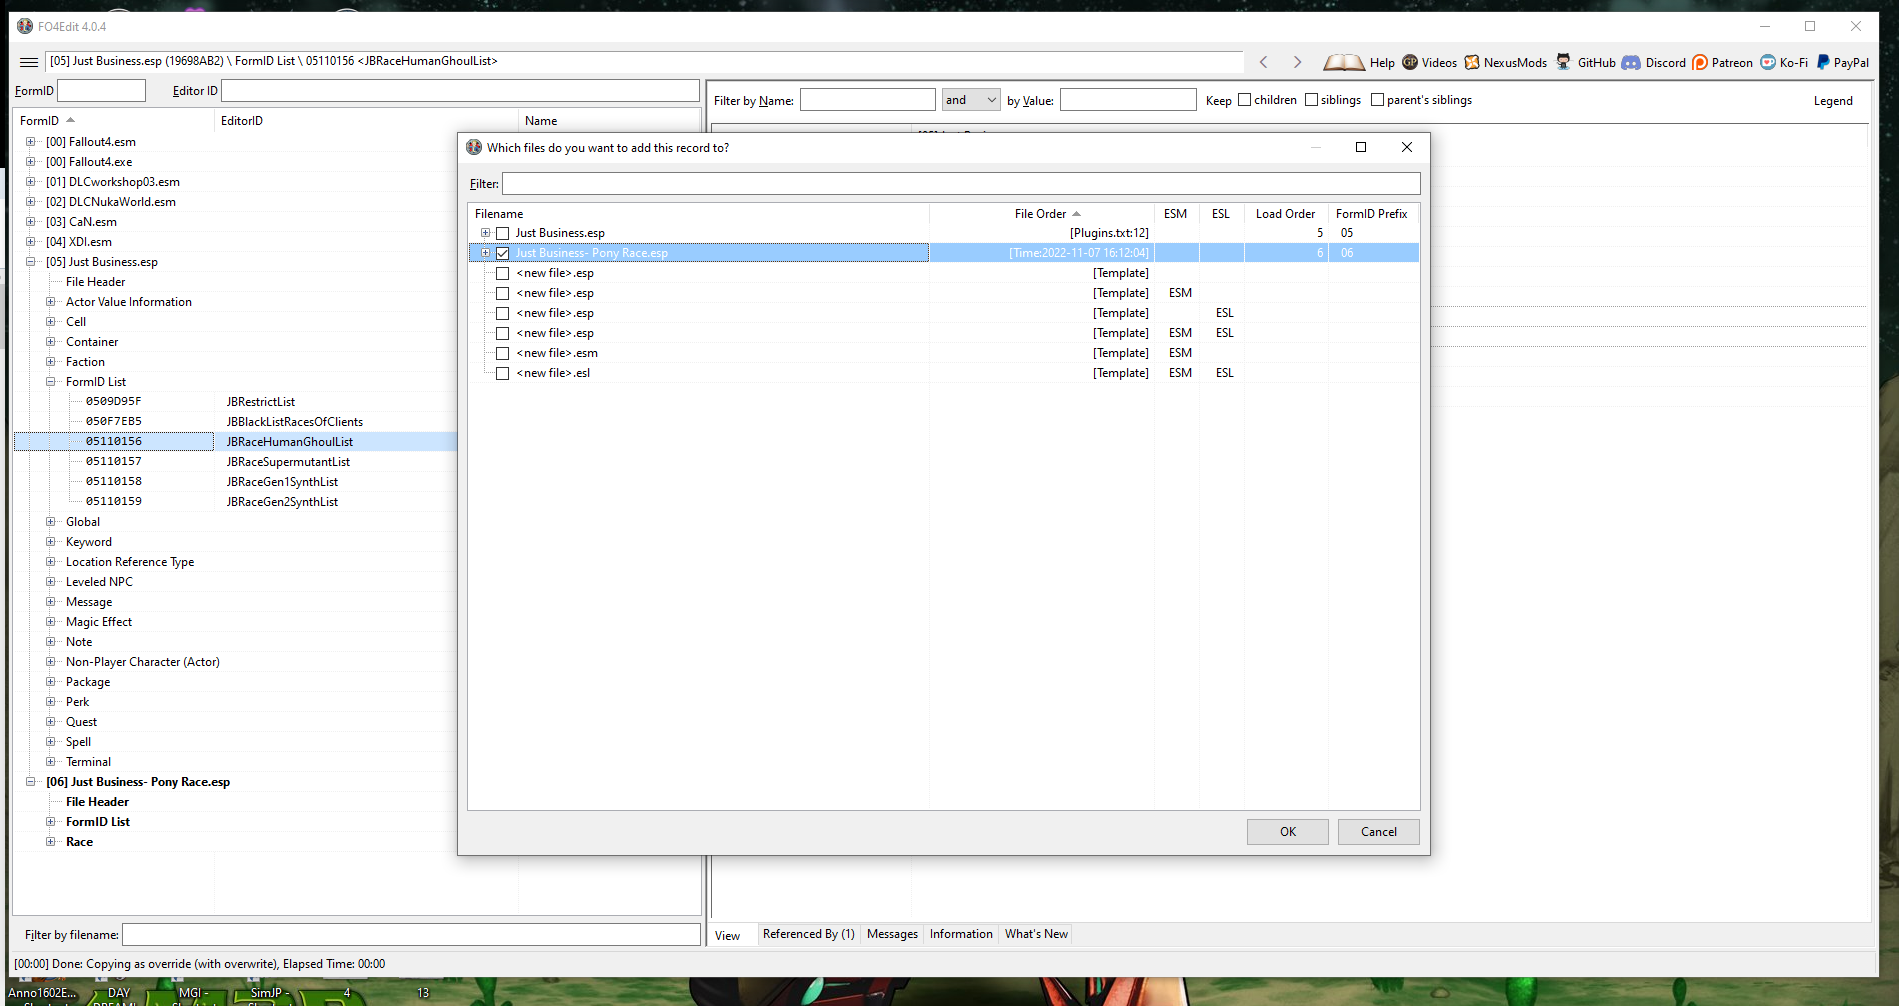Open the 'and' filter operator dropdown
Viewport: 1899px width, 1006px height.
click(971, 100)
